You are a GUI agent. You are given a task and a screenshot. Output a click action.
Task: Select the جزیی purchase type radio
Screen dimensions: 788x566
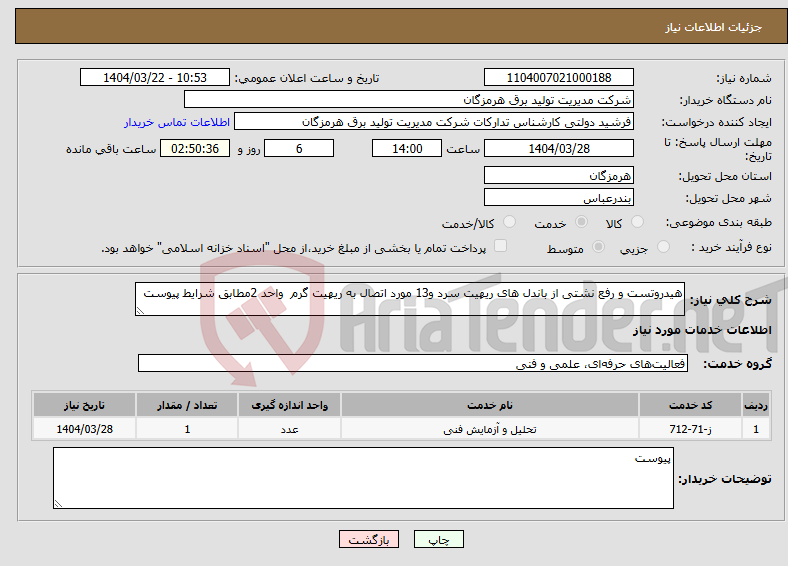tap(663, 247)
